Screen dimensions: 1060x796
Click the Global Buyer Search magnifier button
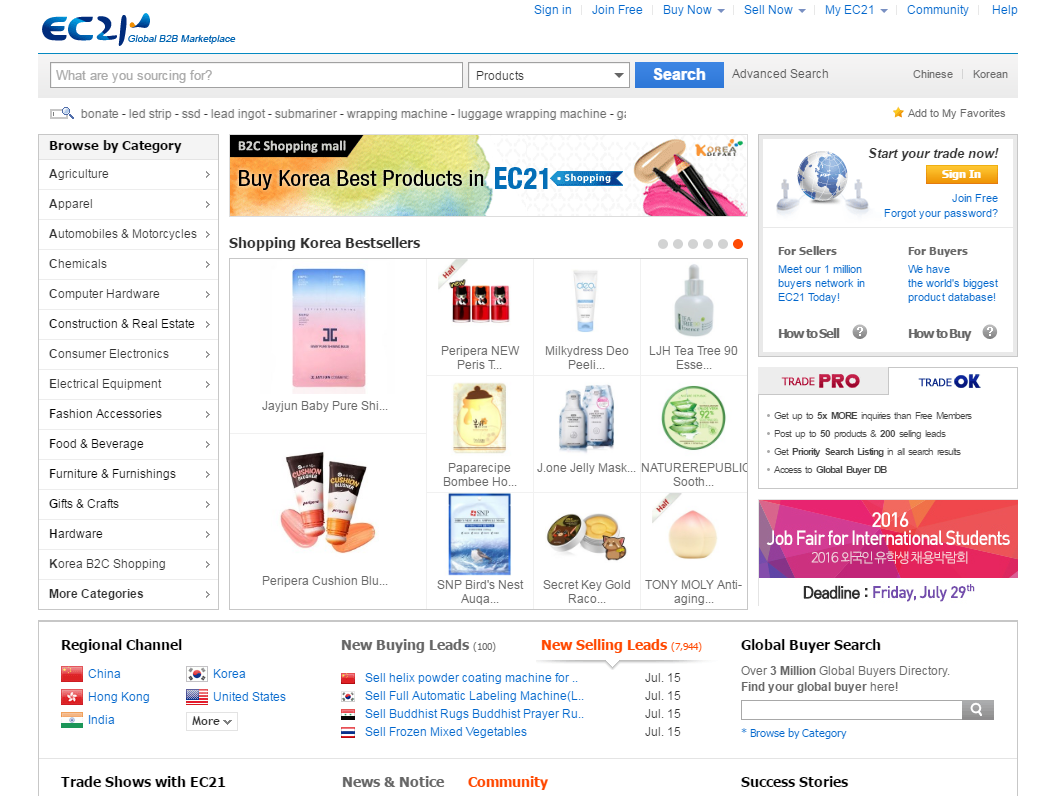978,709
